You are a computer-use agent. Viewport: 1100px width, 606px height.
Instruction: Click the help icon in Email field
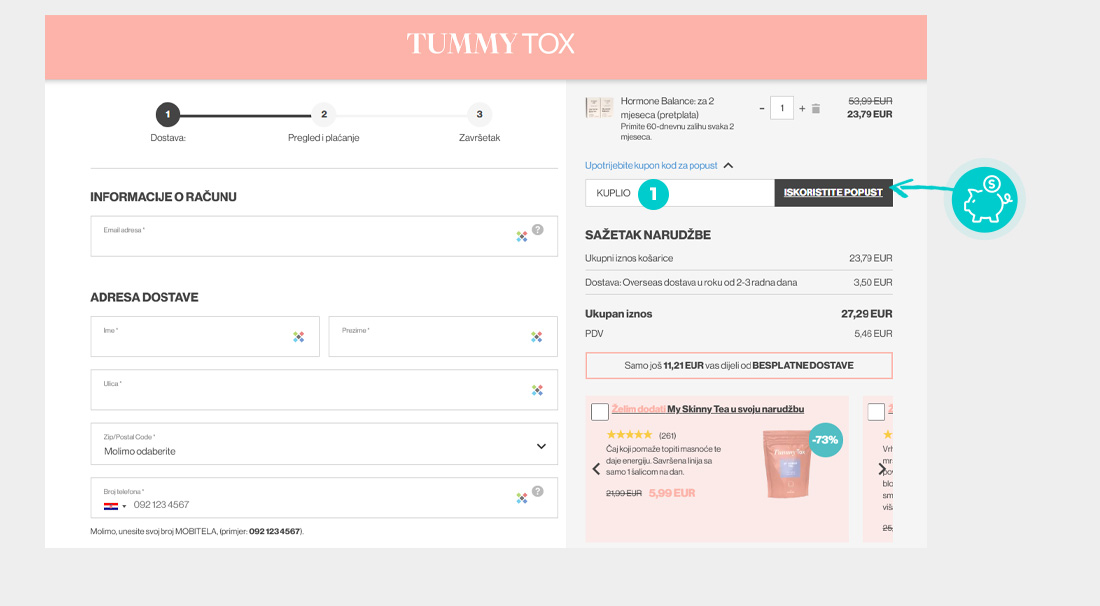537,229
